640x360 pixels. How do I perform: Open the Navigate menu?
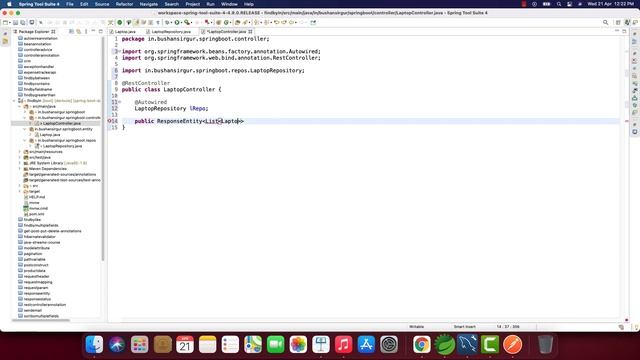click(x=149, y=4)
